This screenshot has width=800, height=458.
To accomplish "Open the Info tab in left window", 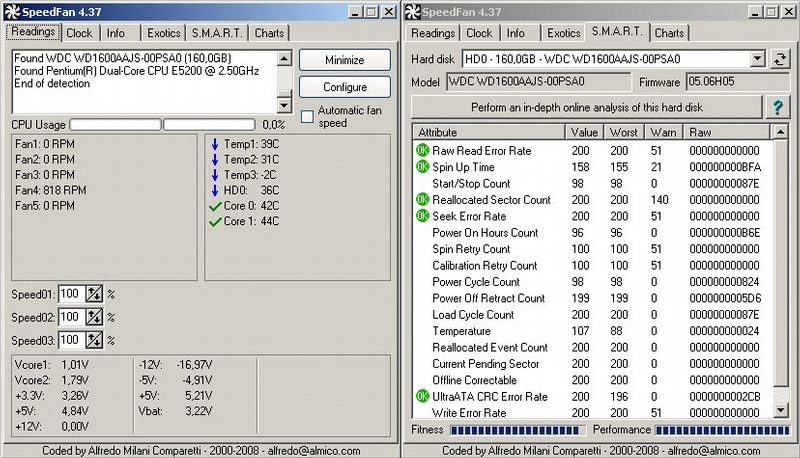I will [116, 33].
